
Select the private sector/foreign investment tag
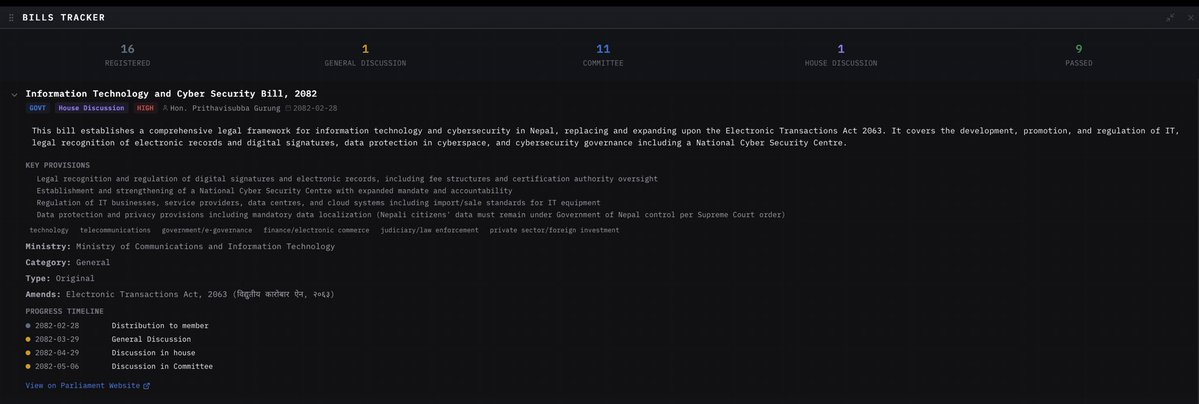(x=554, y=230)
